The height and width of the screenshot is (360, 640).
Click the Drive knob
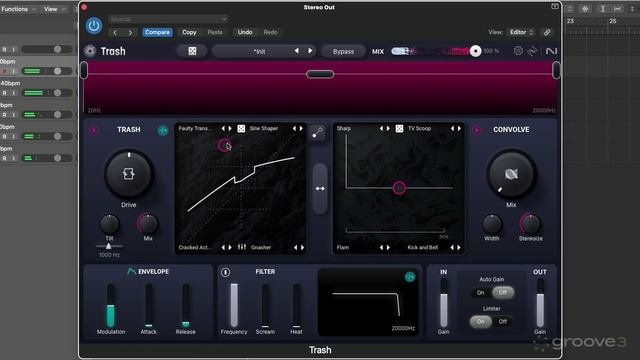pyautogui.click(x=129, y=174)
